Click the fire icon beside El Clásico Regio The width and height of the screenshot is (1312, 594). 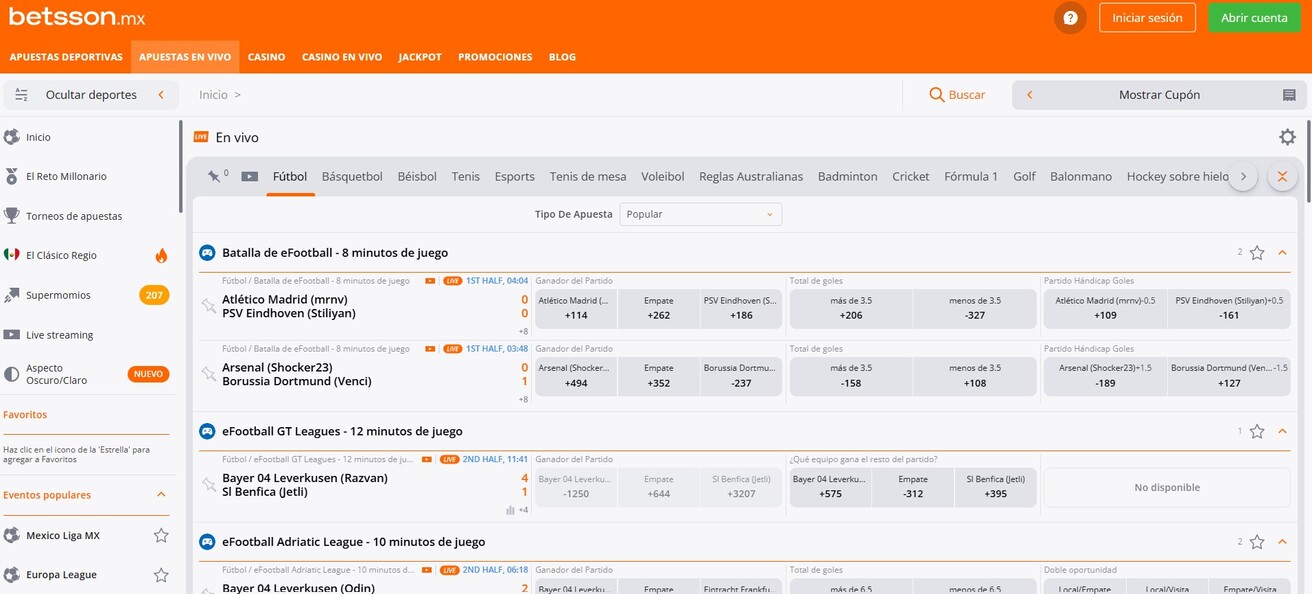point(161,256)
